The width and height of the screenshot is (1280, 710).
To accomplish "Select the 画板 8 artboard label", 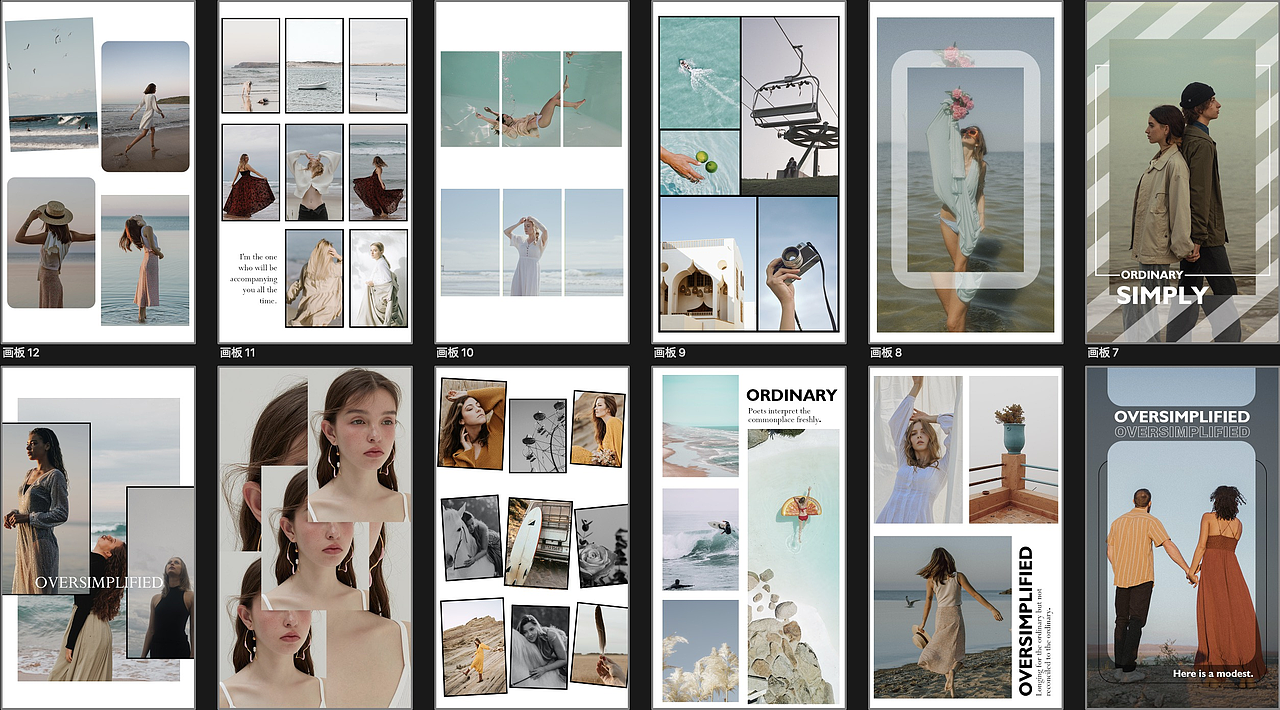I will tap(887, 352).
